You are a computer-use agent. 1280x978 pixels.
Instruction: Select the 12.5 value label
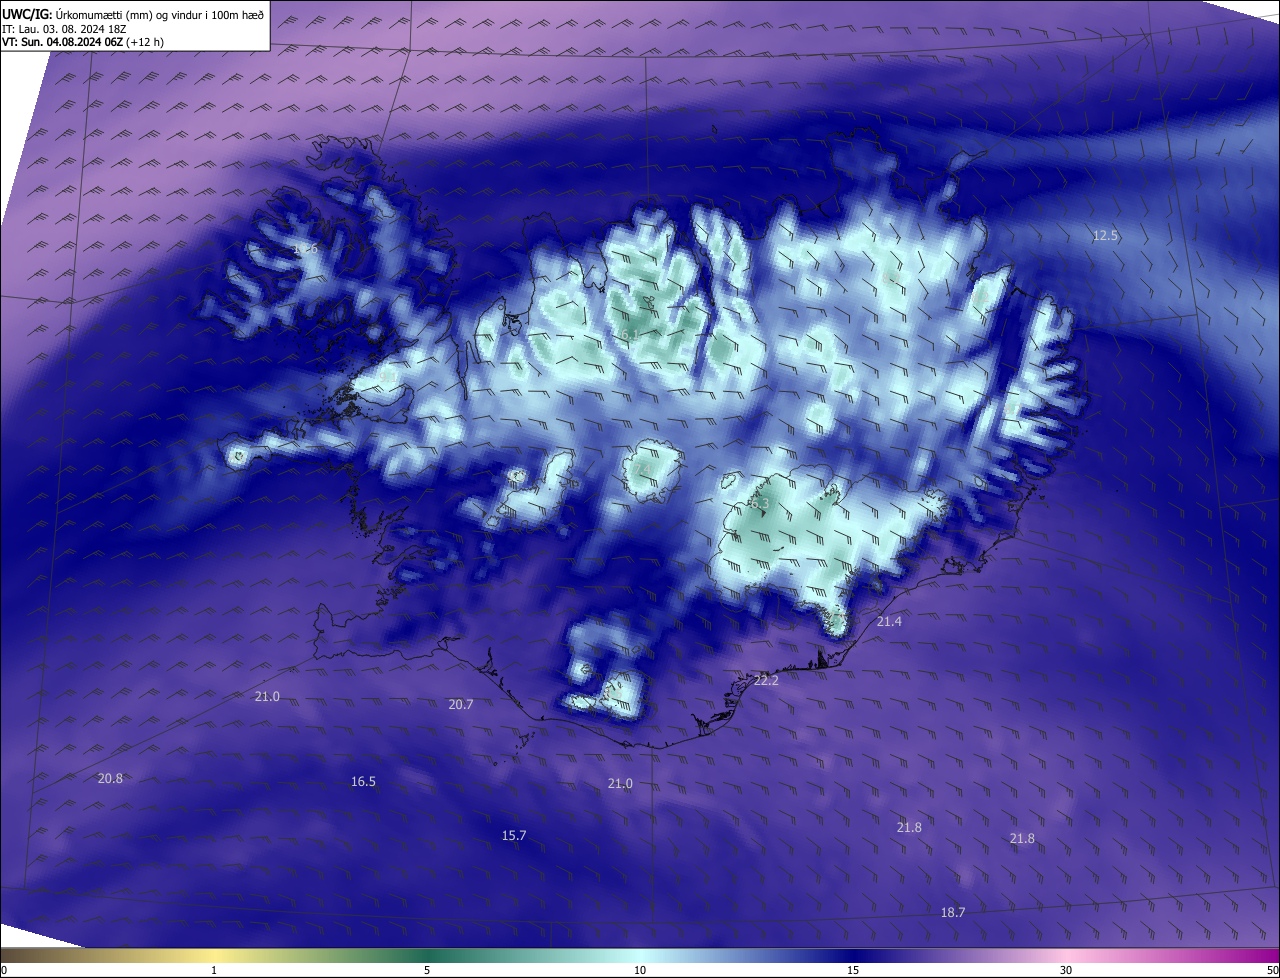click(1105, 236)
